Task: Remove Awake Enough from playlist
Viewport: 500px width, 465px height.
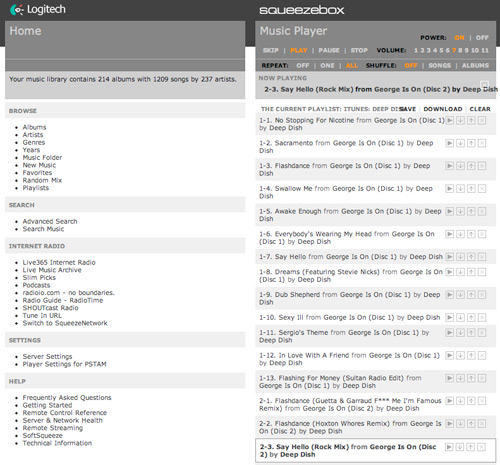Action: point(482,211)
